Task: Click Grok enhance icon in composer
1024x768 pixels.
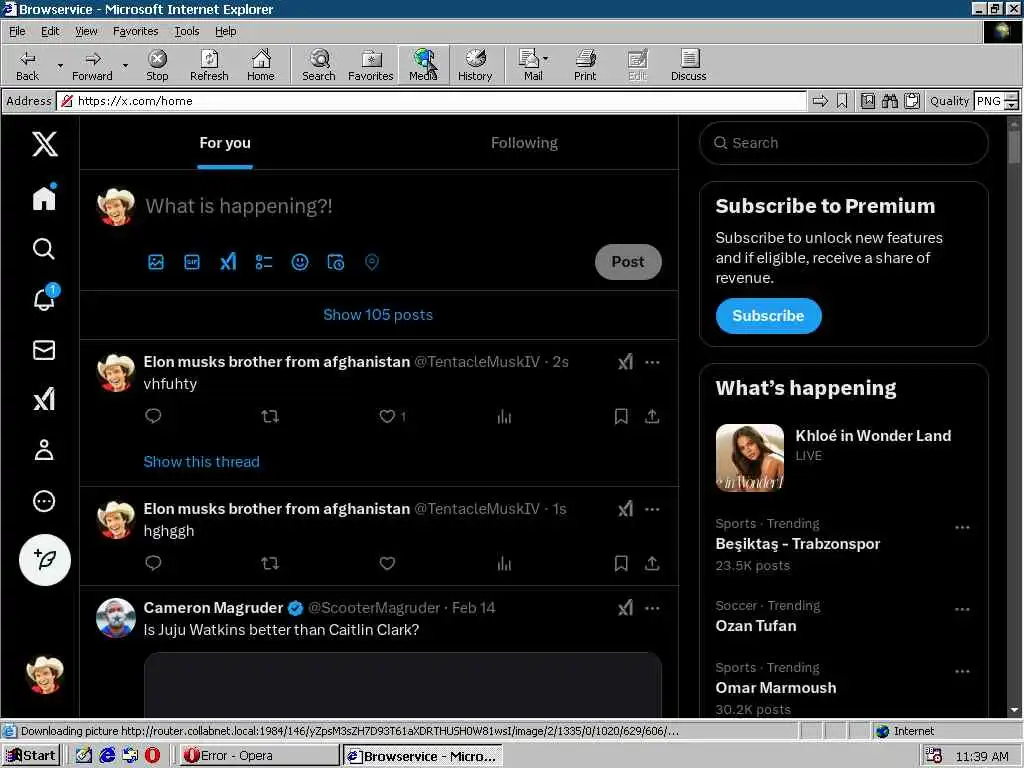Action: [x=228, y=263]
